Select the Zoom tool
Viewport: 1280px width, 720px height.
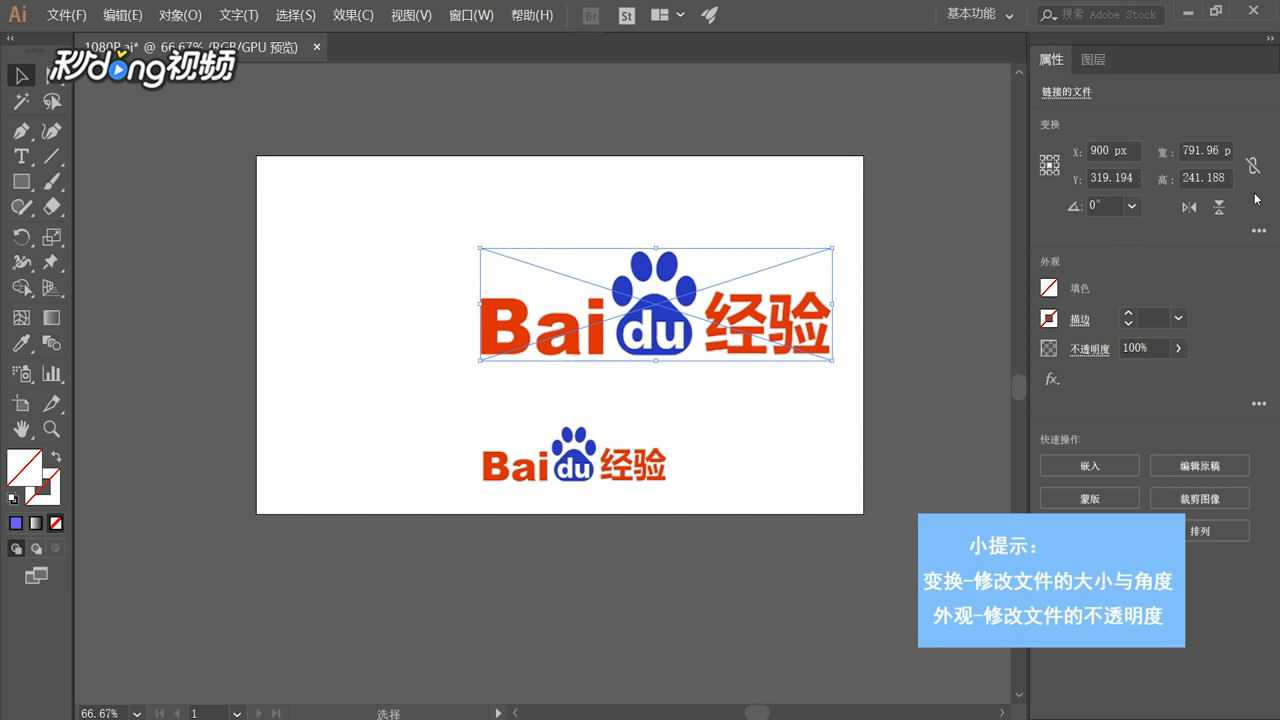(52, 429)
